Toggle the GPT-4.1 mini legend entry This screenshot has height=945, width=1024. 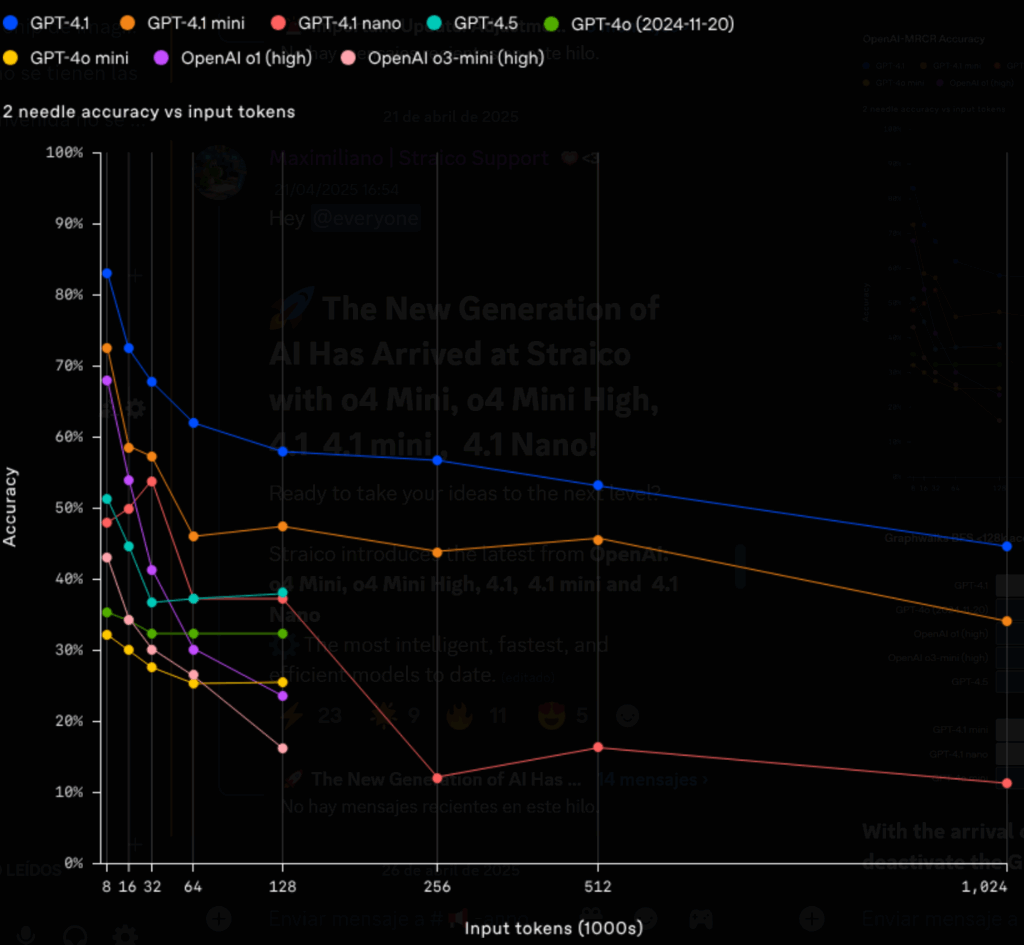tap(182, 24)
